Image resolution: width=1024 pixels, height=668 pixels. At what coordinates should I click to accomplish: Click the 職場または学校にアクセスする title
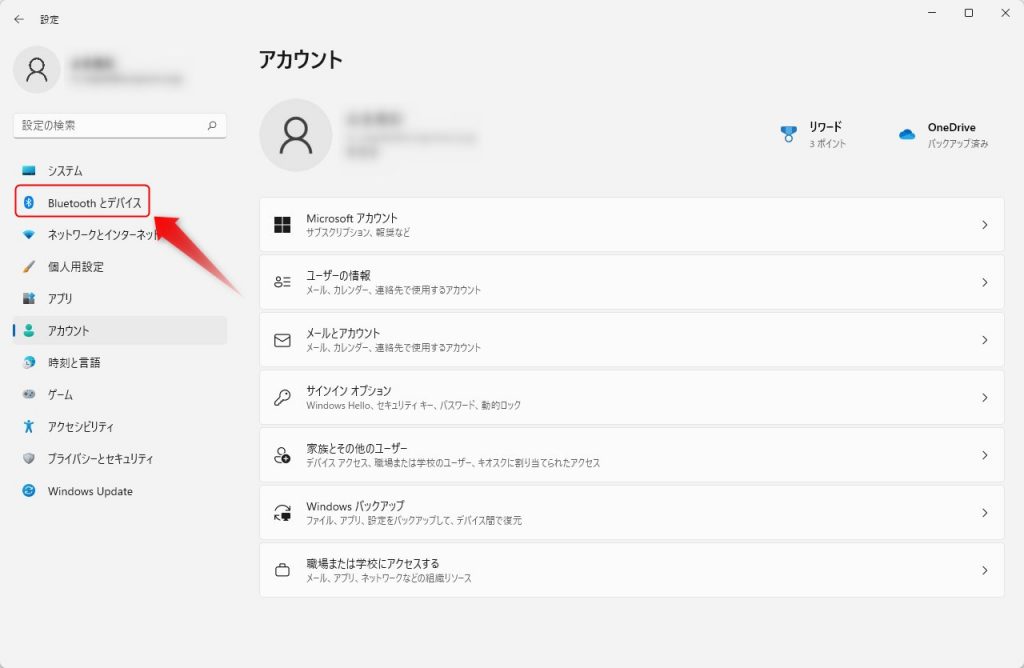pyautogui.click(x=372, y=563)
